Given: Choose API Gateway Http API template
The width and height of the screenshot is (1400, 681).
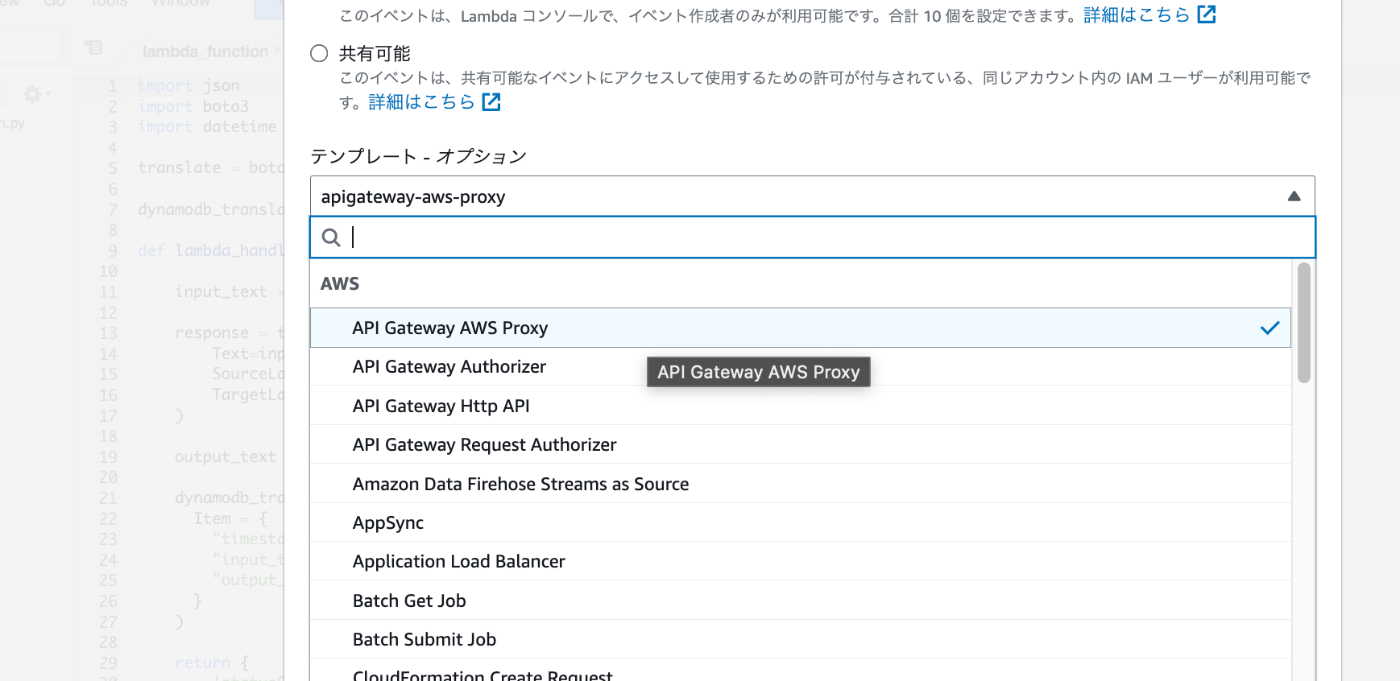Looking at the screenshot, I should 800,406.
